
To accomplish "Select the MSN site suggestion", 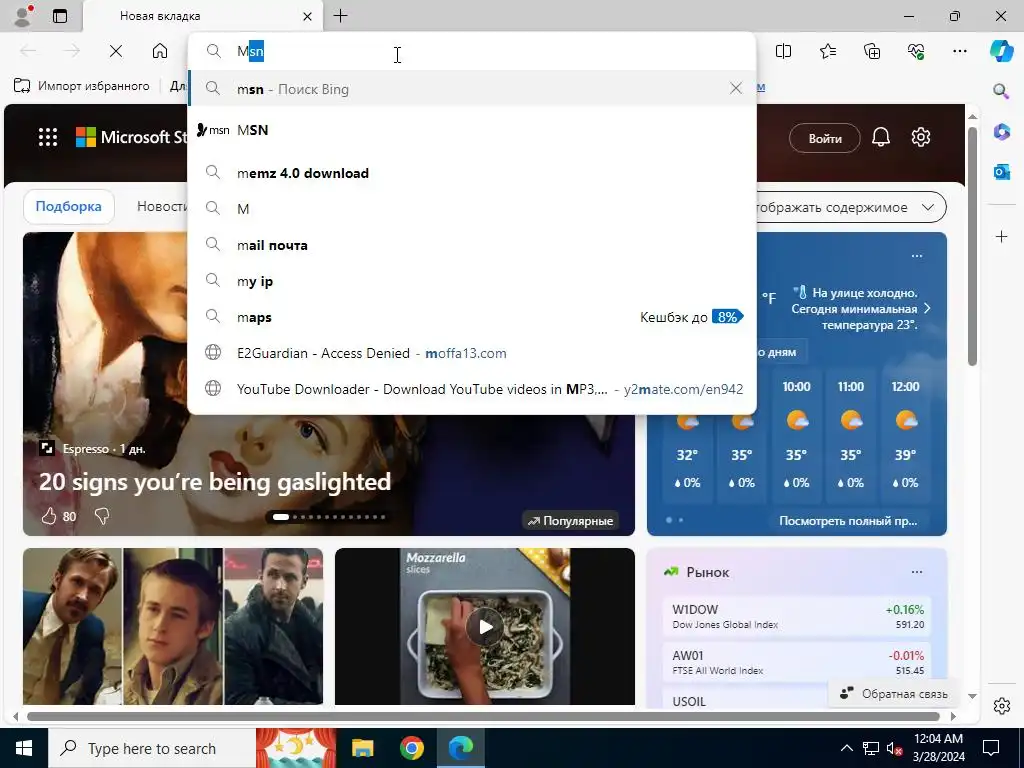I will coord(472,130).
